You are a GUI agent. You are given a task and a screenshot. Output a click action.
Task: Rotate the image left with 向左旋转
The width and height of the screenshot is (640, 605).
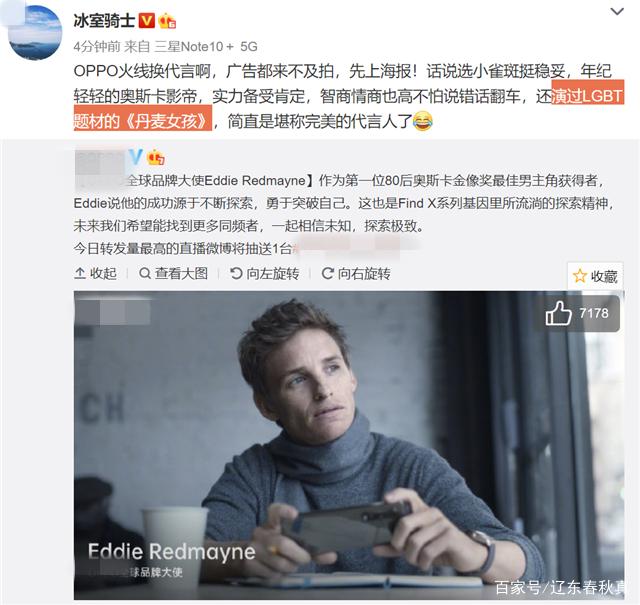[x=264, y=274]
